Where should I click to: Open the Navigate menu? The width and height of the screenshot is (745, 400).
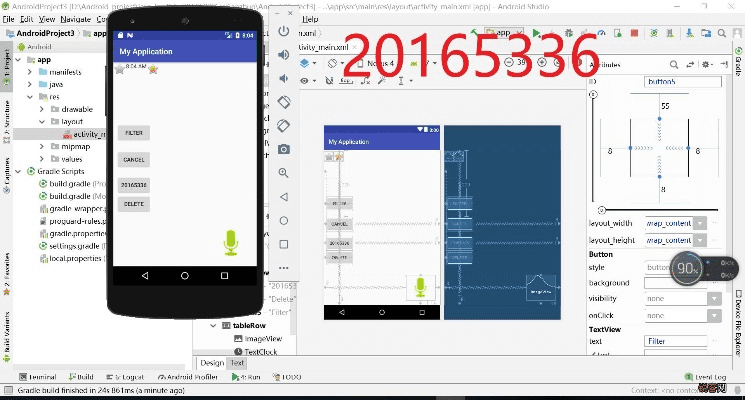76,19
